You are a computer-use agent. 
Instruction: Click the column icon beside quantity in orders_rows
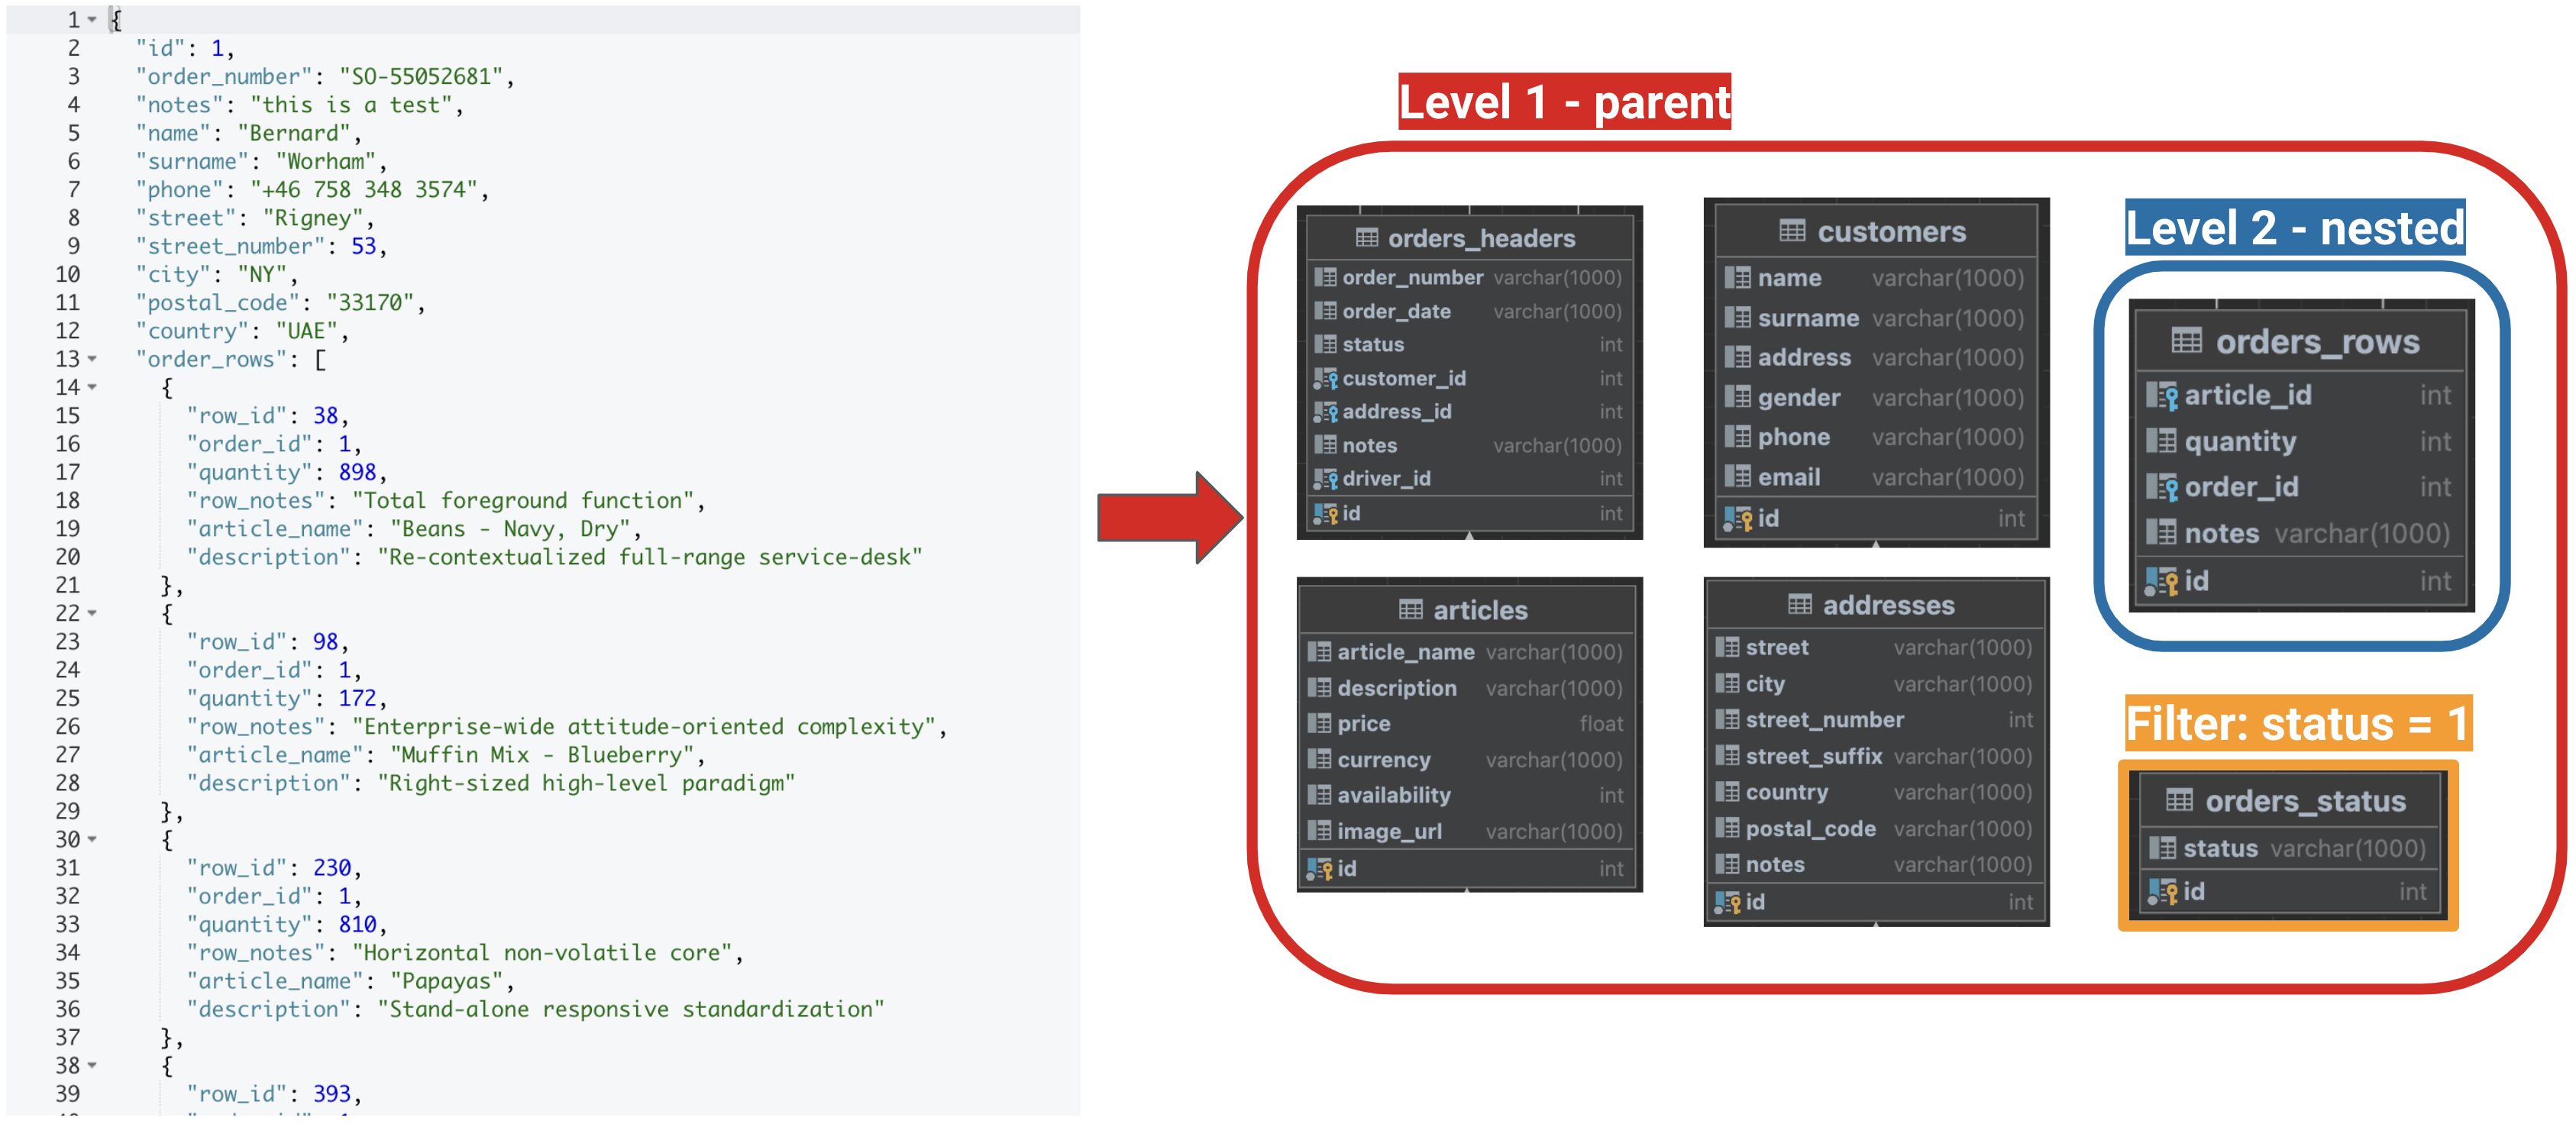2162,441
